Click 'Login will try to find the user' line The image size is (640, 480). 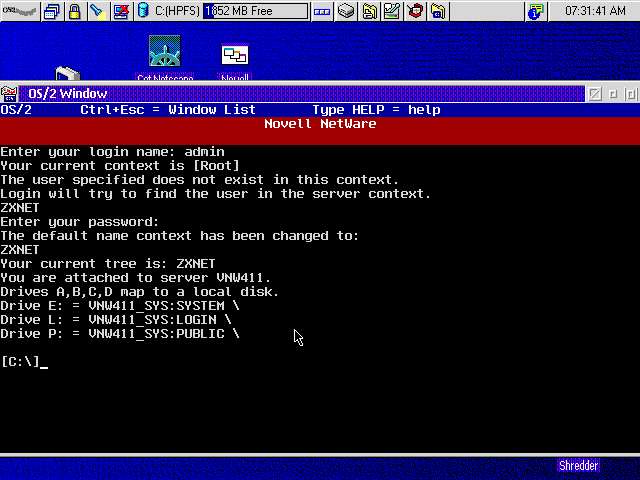[216, 193]
